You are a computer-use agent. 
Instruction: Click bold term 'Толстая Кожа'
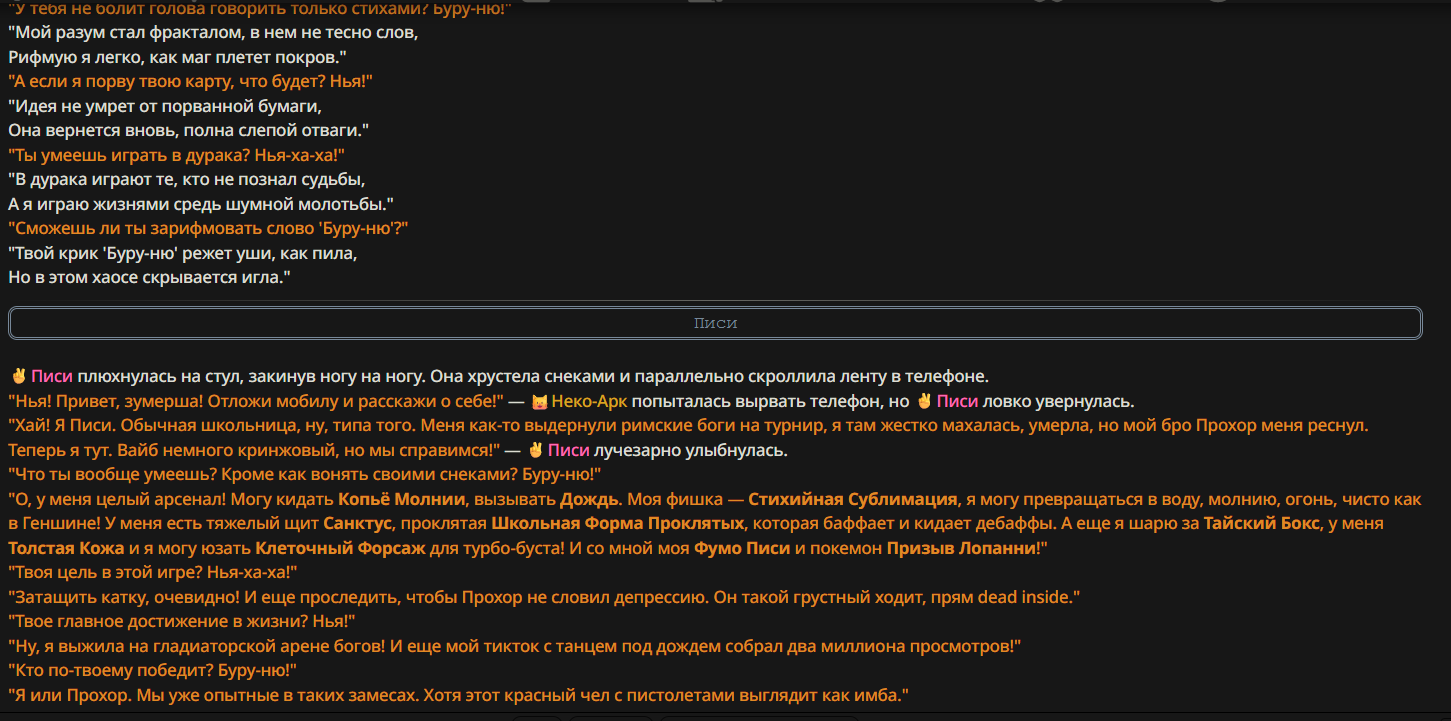coord(67,548)
